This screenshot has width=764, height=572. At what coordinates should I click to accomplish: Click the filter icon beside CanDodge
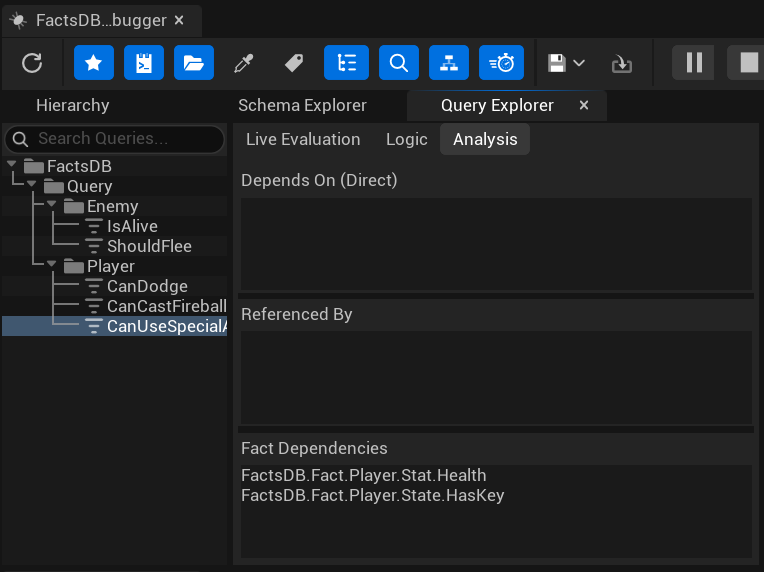pos(94,286)
